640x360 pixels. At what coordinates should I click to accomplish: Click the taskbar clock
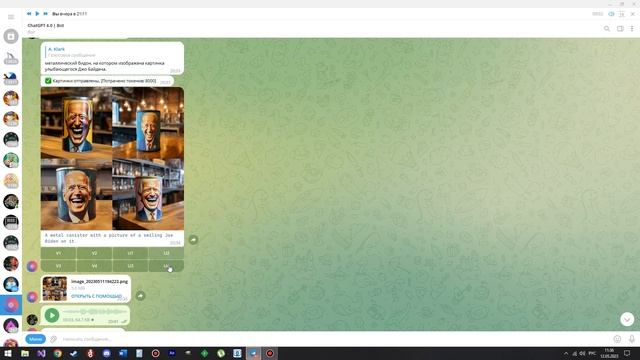[x=609, y=353]
